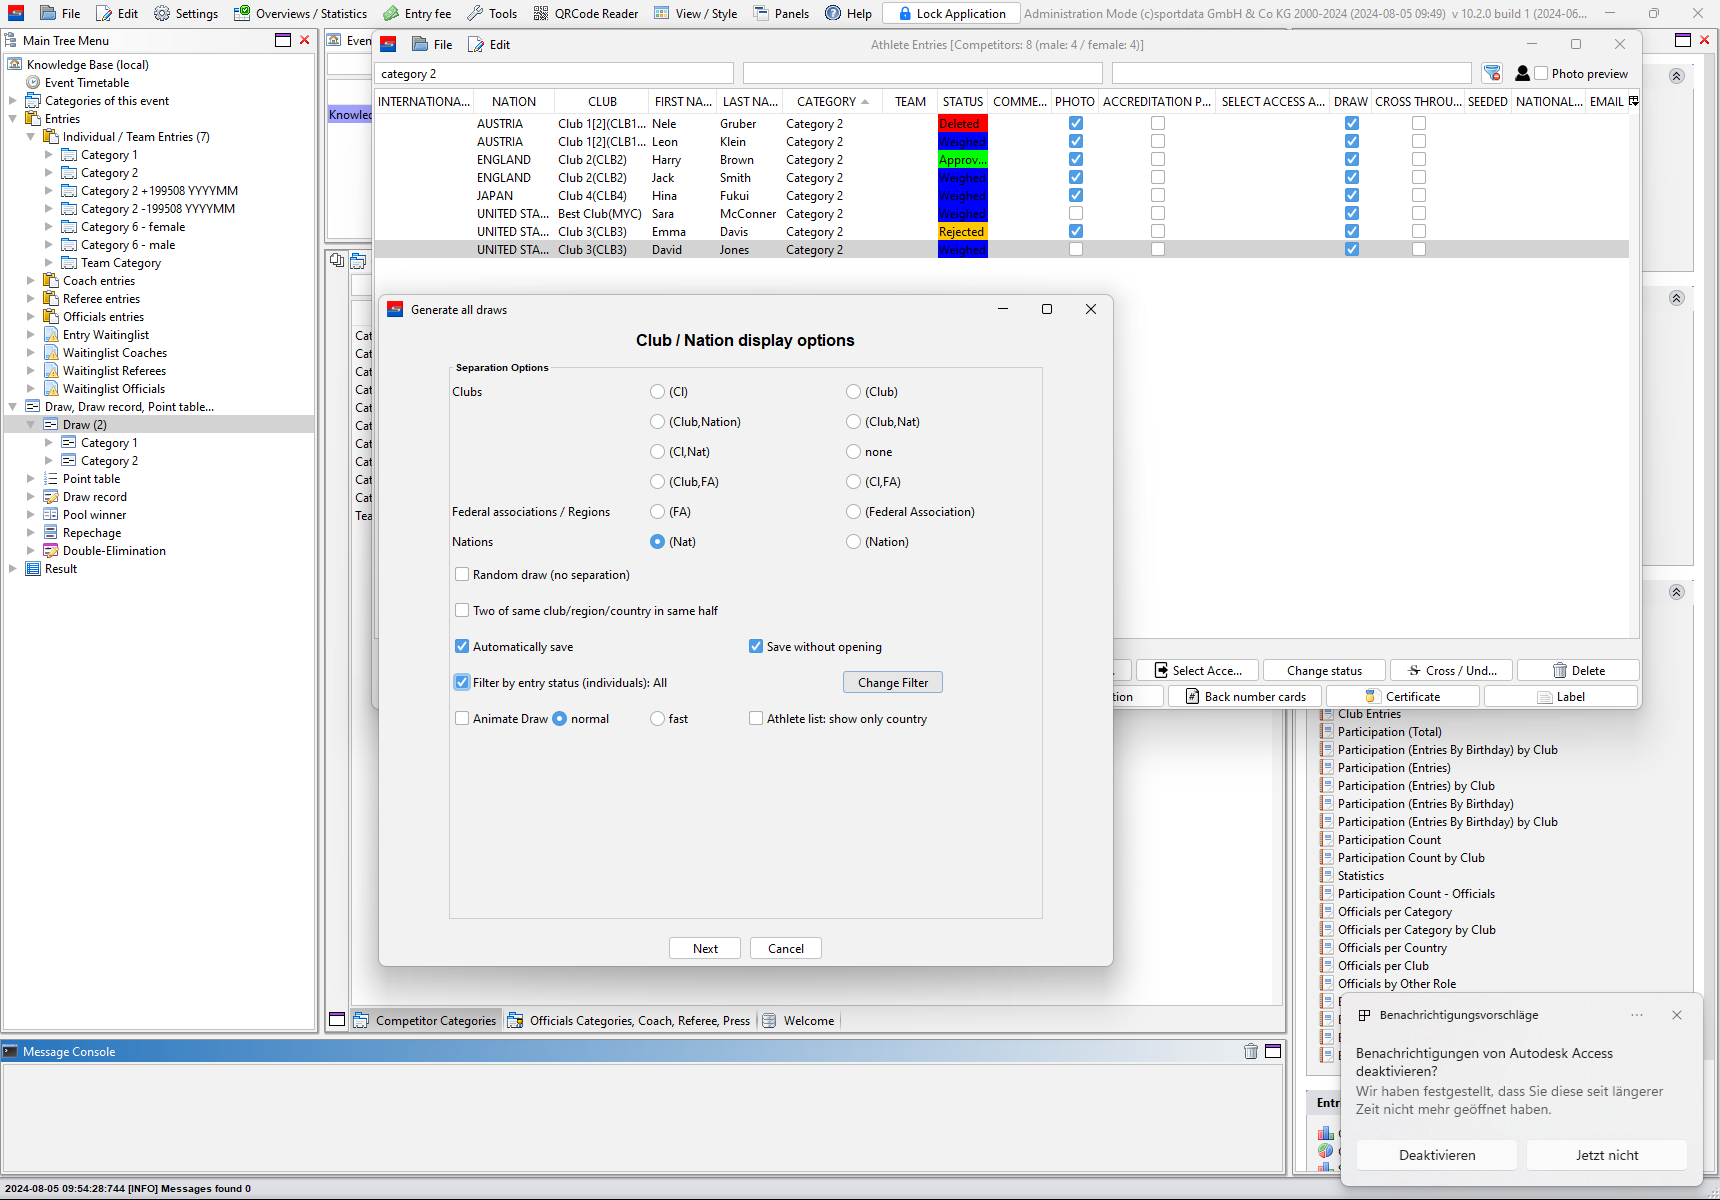Viewport: 1720px width, 1200px height.
Task: Collapse Draw (2) tree node
Action: pos(31,425)
